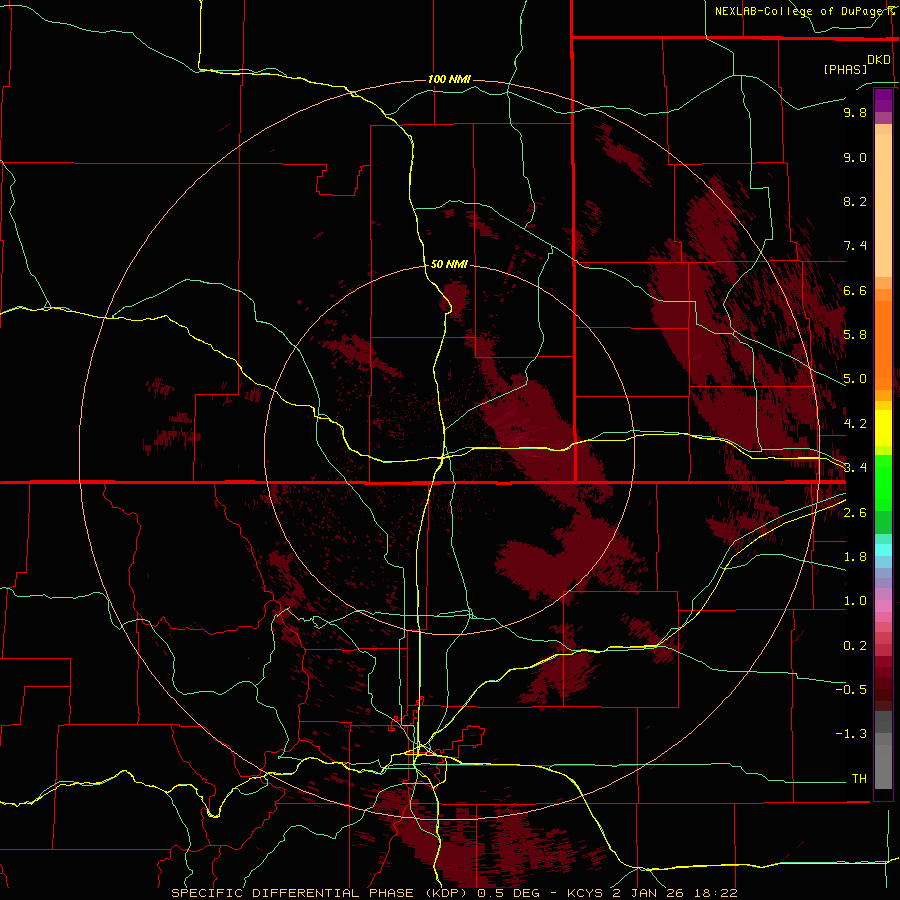Select the 5.0 scale value
The height and width of the screenshot is (900, 900).
pos(855,379)
